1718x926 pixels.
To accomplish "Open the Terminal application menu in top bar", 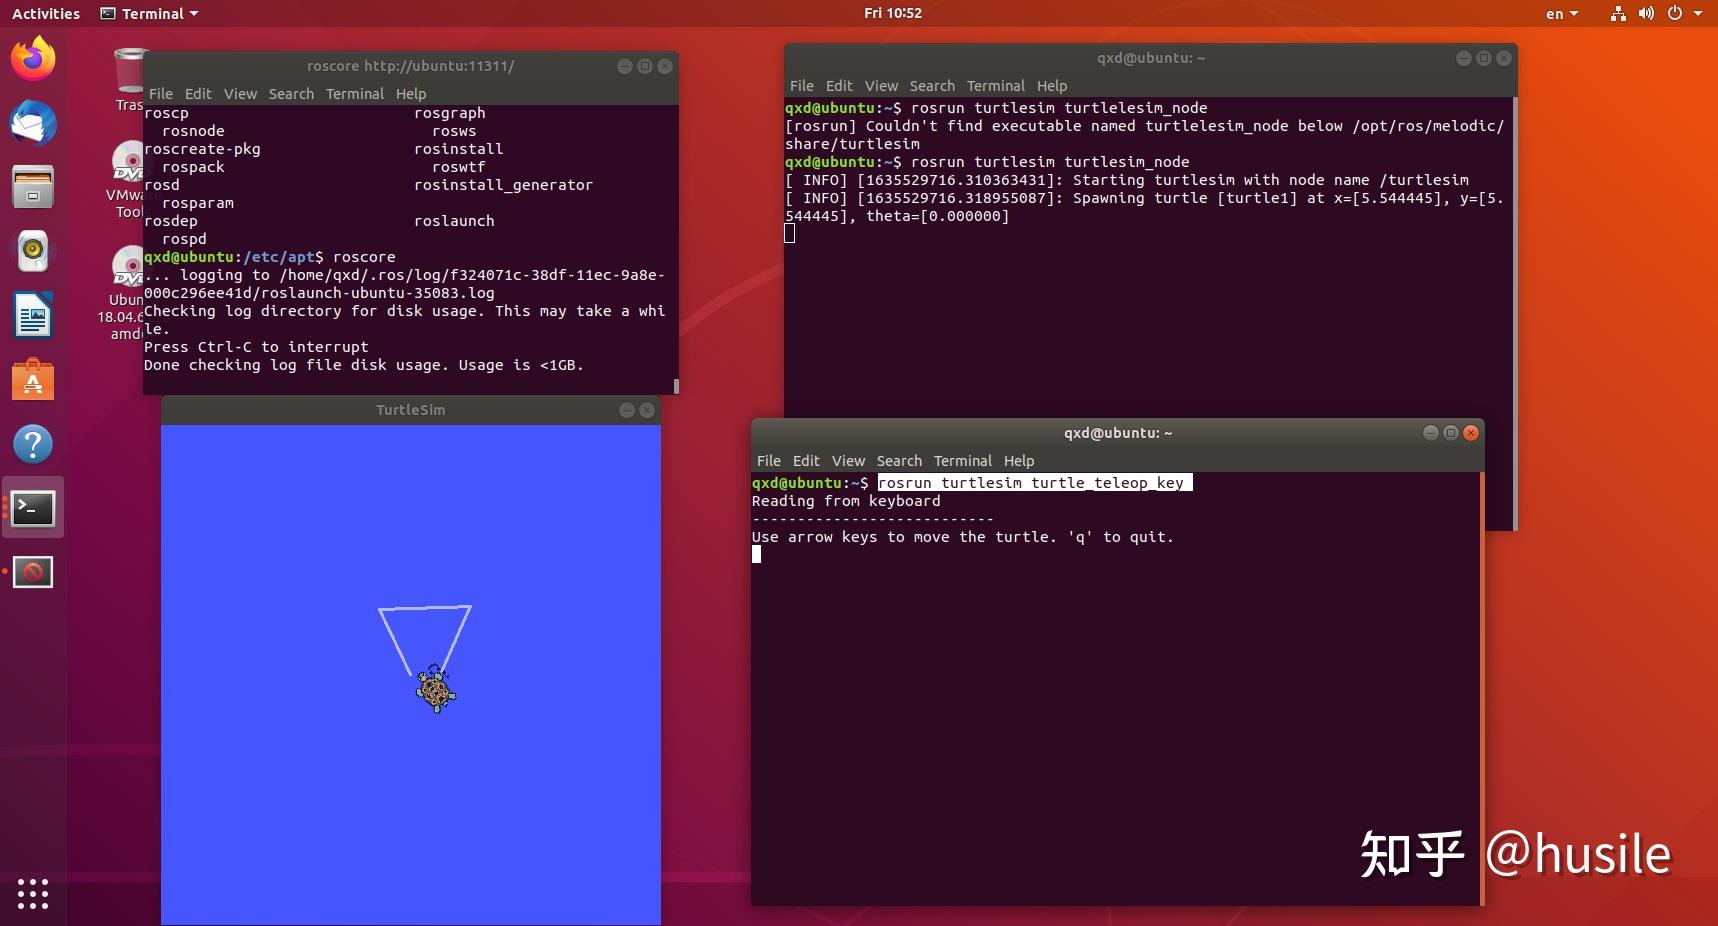I will pos(148,13).
